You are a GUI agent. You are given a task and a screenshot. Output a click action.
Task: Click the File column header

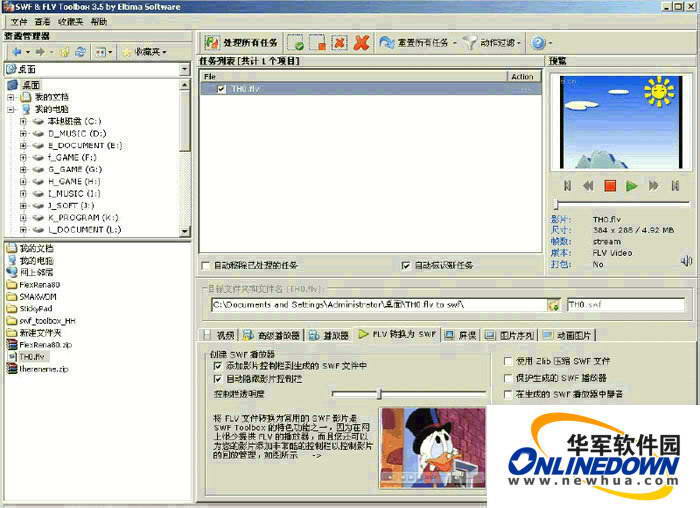tap(353, 76)
